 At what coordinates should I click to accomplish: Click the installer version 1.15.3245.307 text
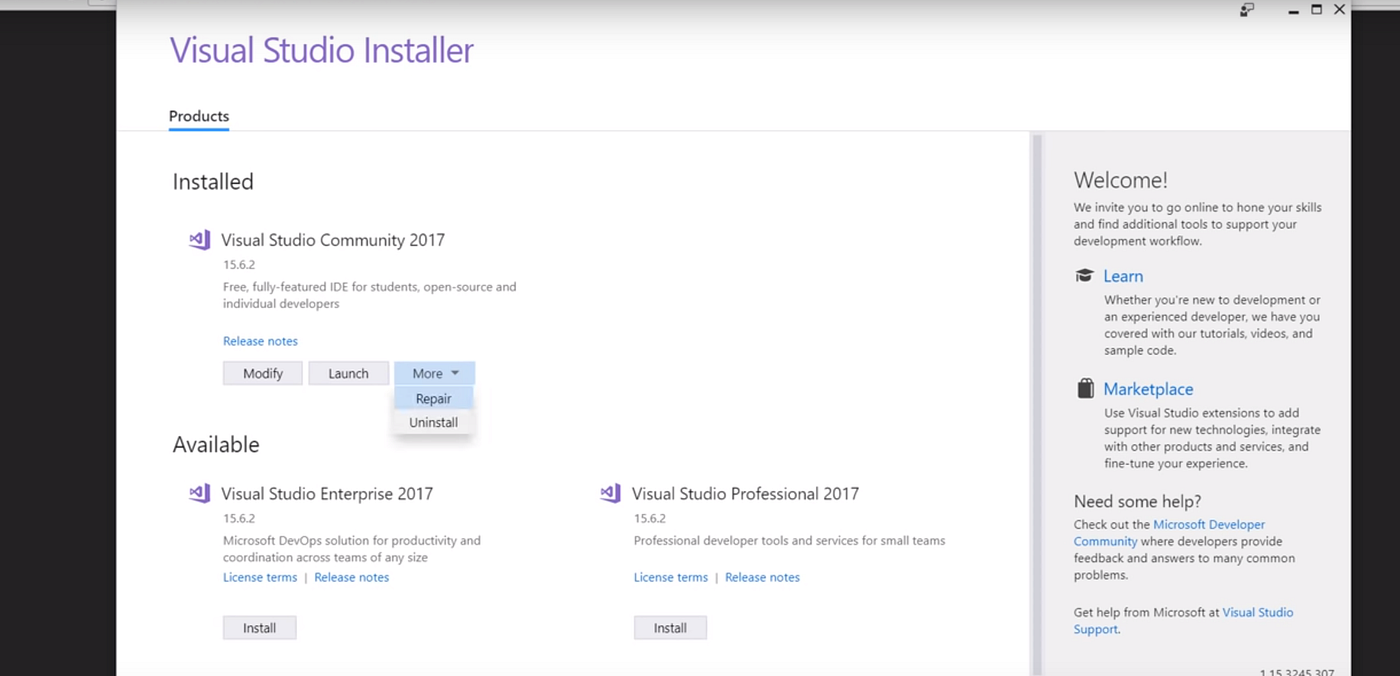click(1297, 673)
